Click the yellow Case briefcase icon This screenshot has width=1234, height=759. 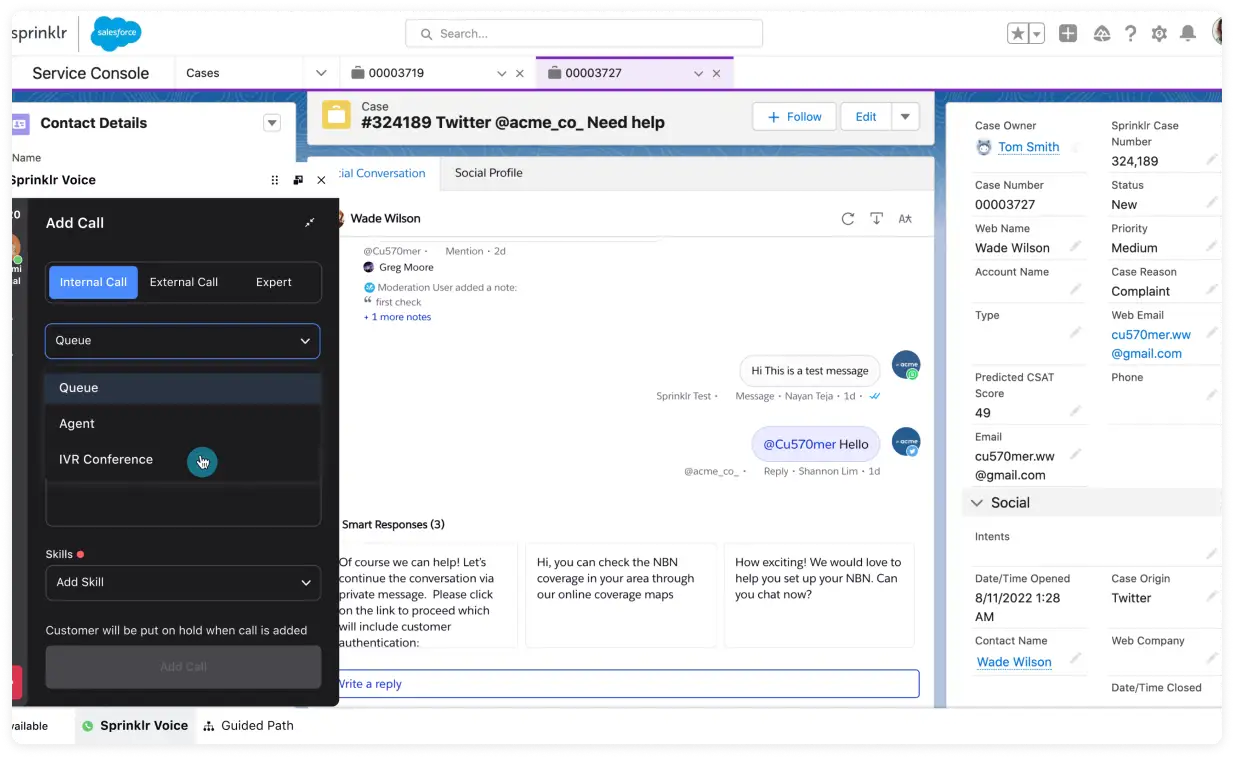tap(336, 115)
